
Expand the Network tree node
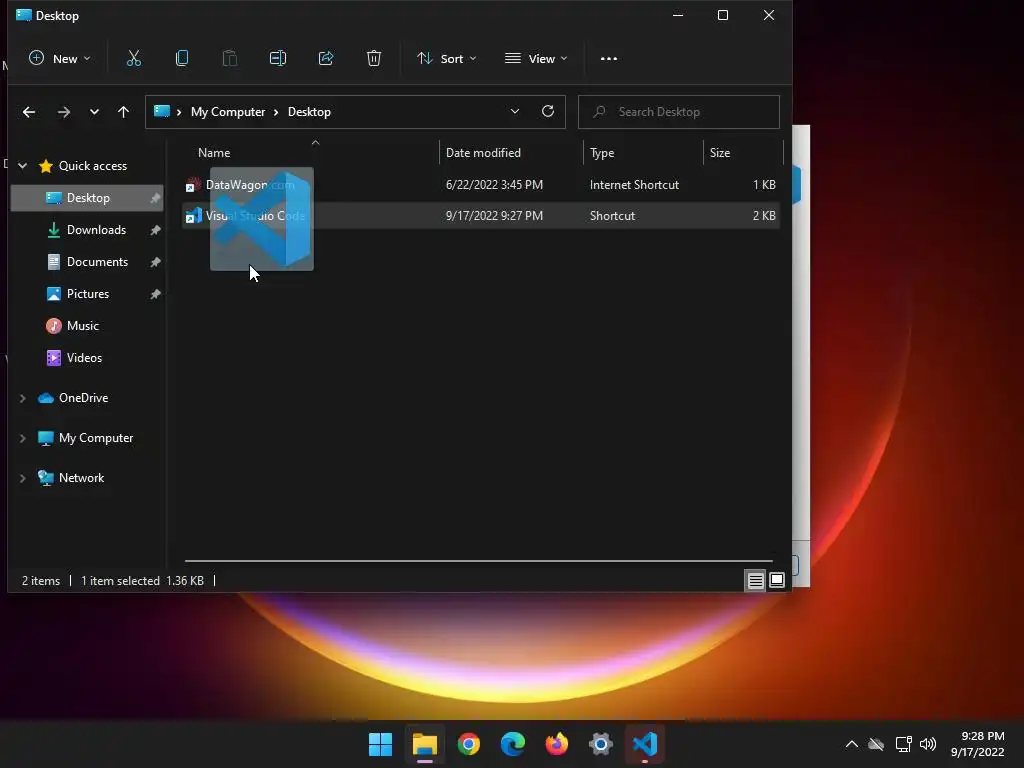coord(23,478)
